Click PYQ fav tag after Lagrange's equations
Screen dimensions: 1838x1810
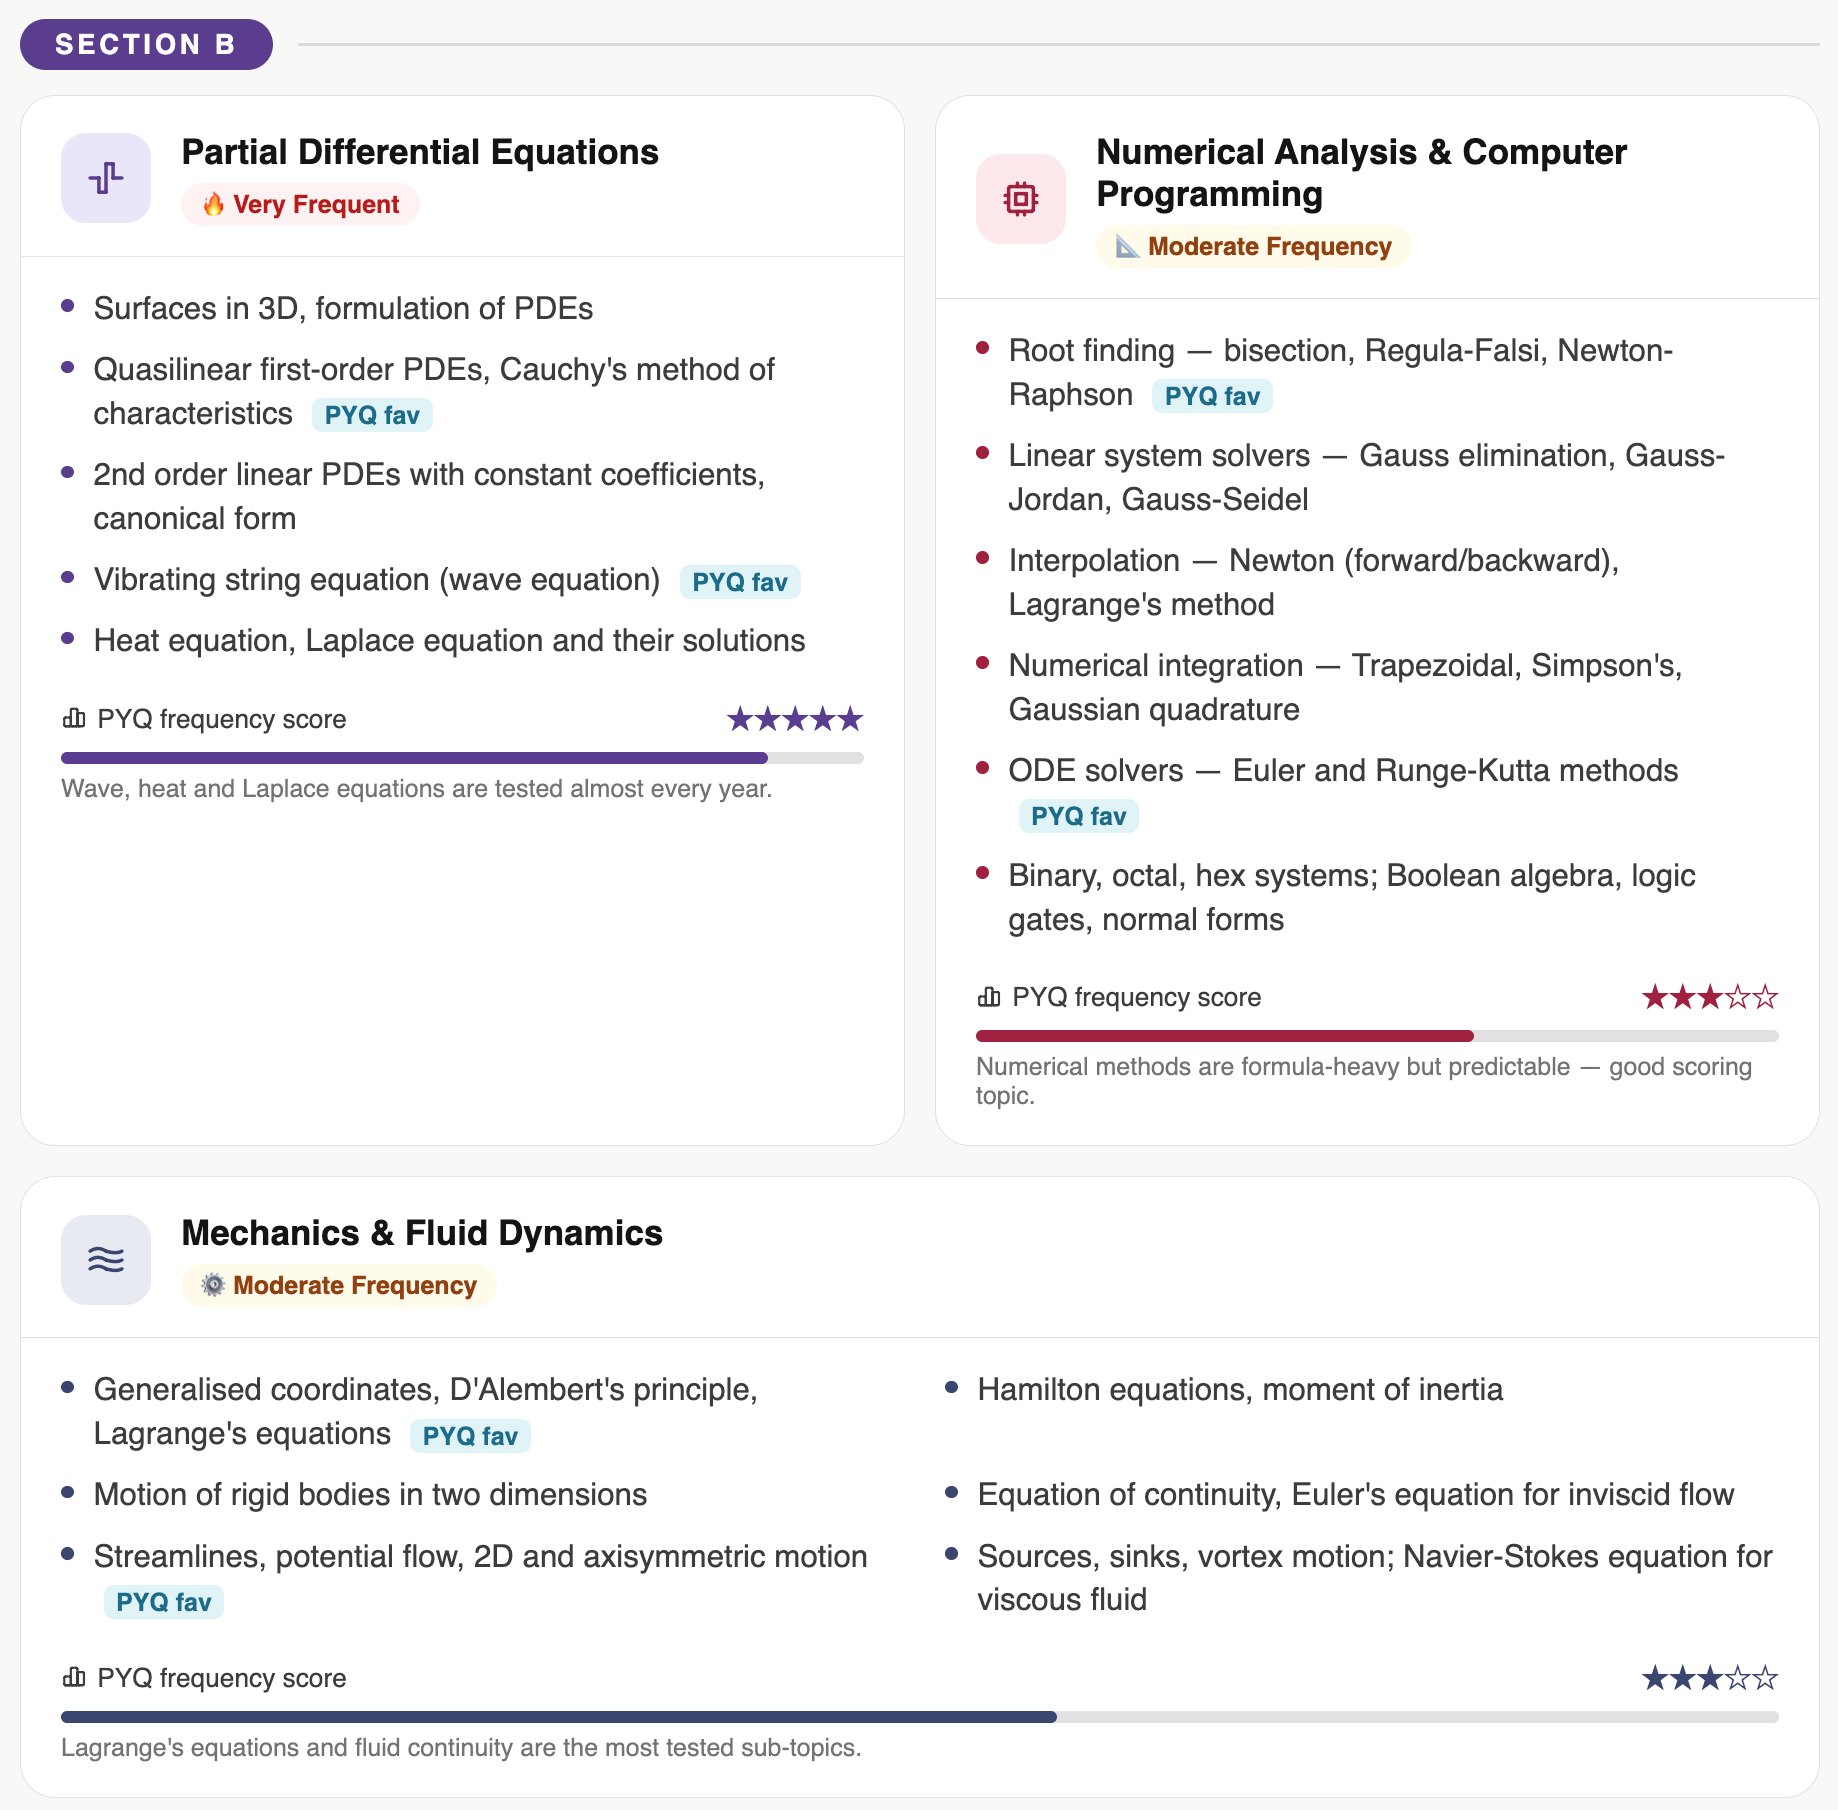point(470,1436)
